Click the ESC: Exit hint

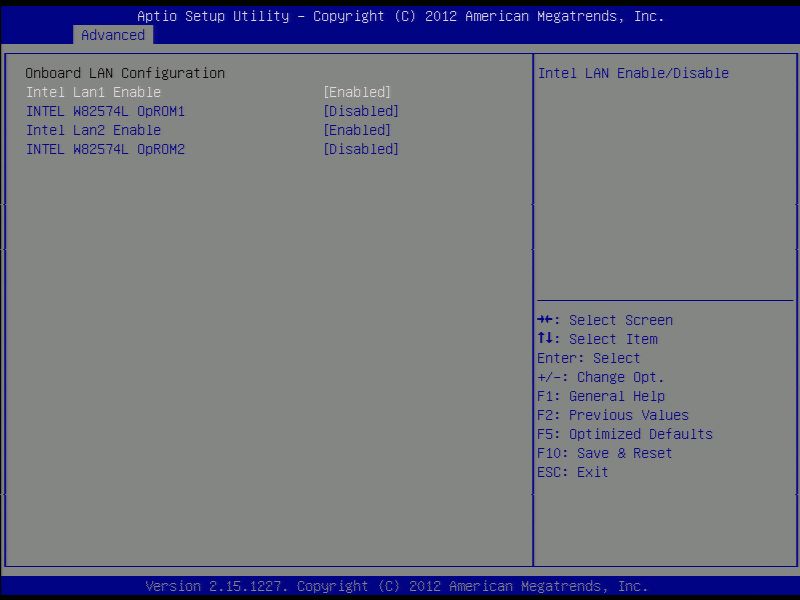pos(572,472)
